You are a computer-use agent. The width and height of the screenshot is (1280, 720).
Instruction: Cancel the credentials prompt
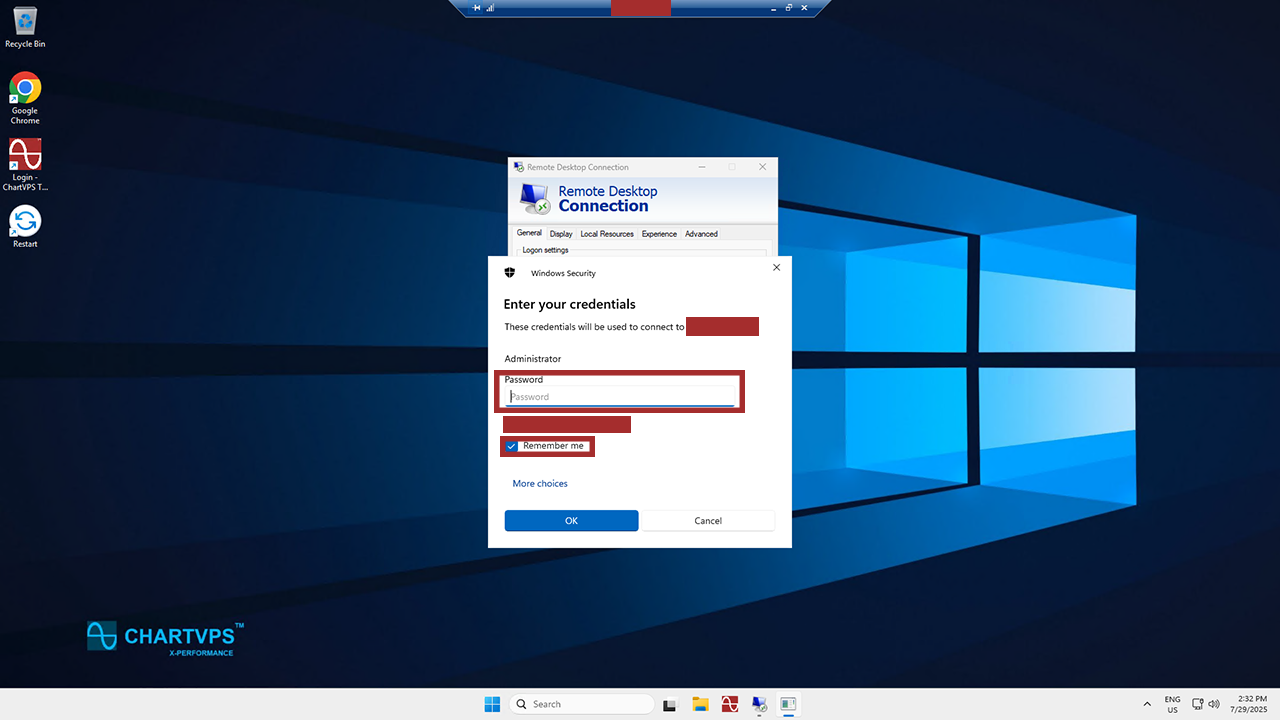(x=708, y=521)
